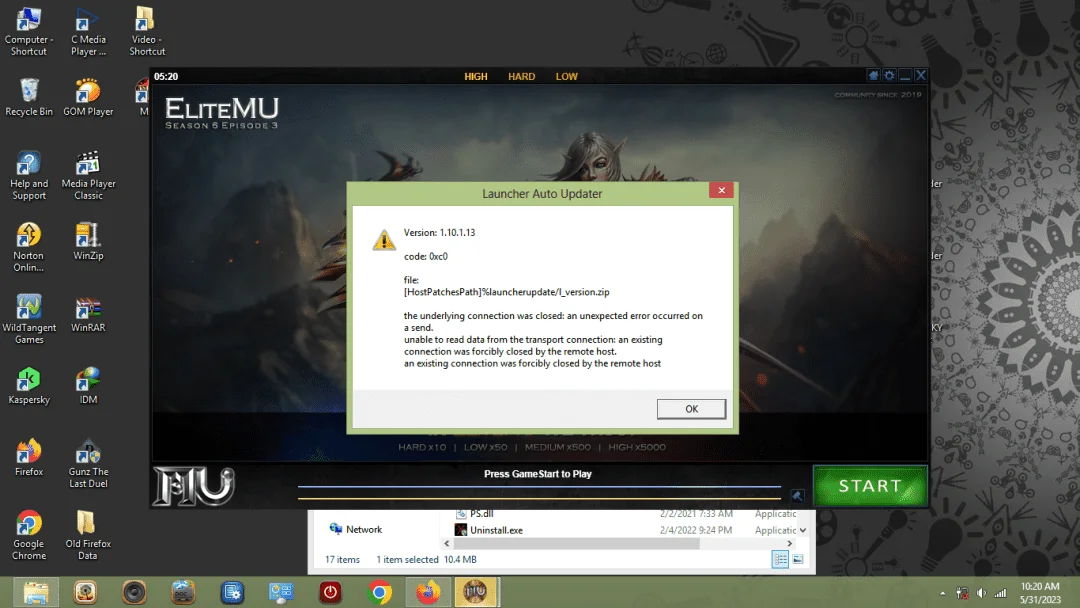Open Chrome from the taskbar
This screenshot has height=608, width=1080.
pos(379,592)
